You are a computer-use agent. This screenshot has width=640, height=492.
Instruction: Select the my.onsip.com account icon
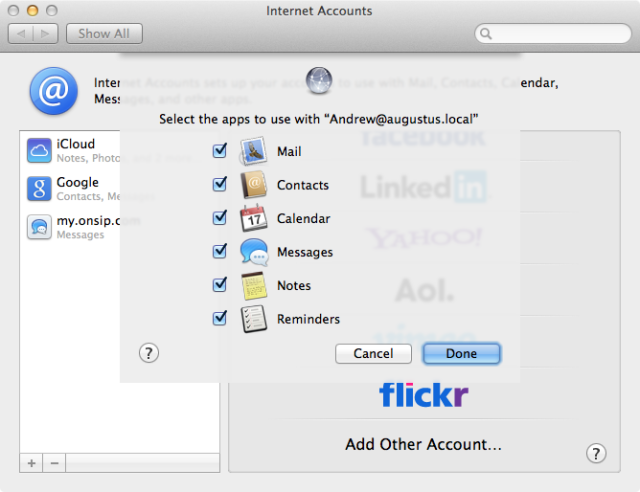point(39,227)
